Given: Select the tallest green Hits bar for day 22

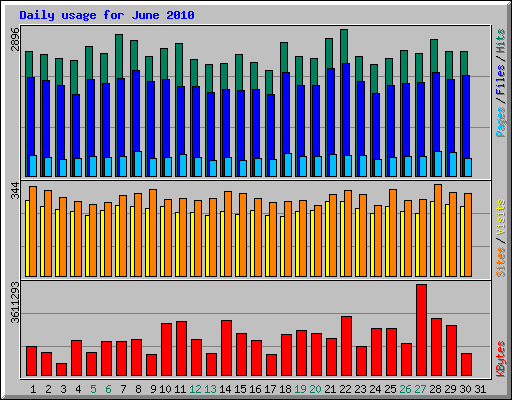Looking at the screenshot, I should (344, 46).
